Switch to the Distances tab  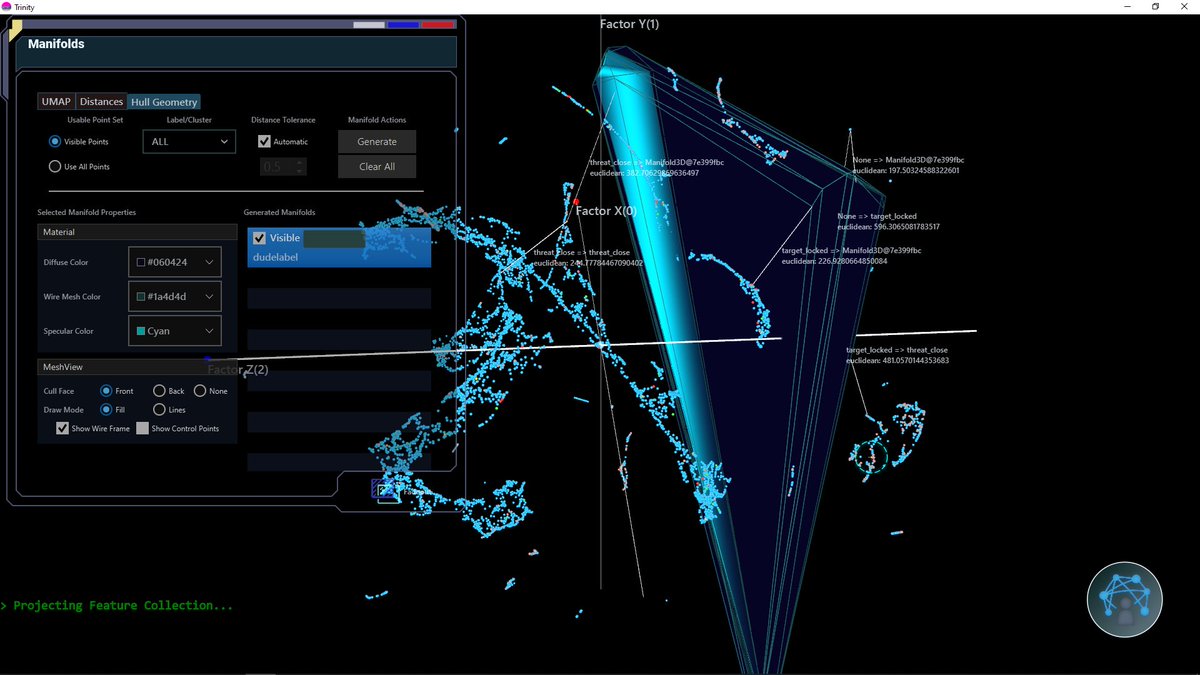pos(101,102)
